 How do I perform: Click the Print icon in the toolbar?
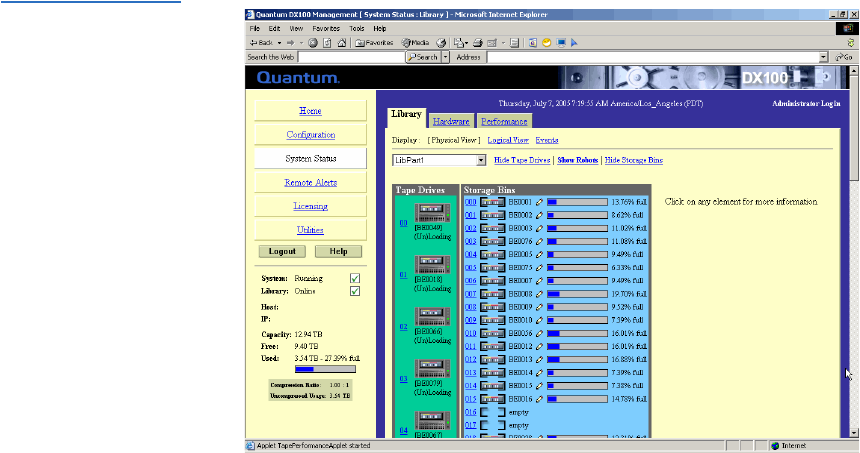click(478, 43)
